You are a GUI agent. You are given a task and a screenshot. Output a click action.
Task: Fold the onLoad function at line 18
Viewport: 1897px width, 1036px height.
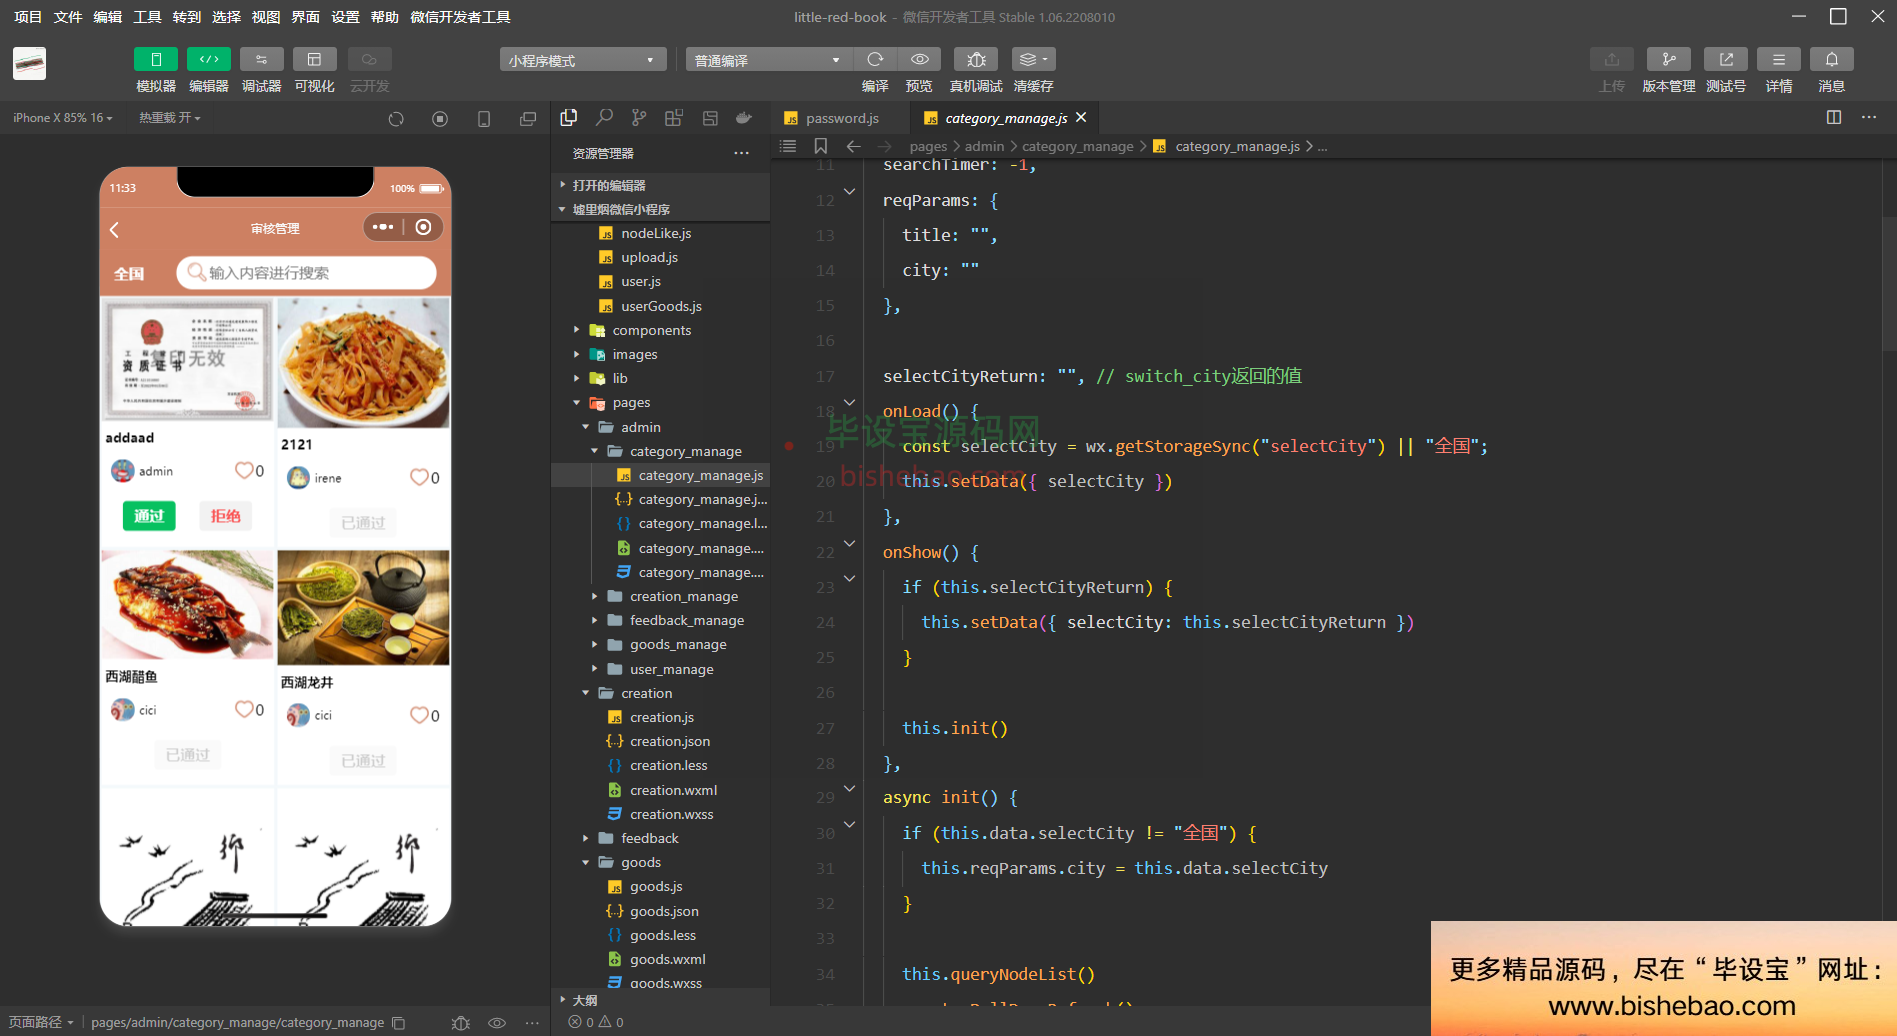coord(850,402)
